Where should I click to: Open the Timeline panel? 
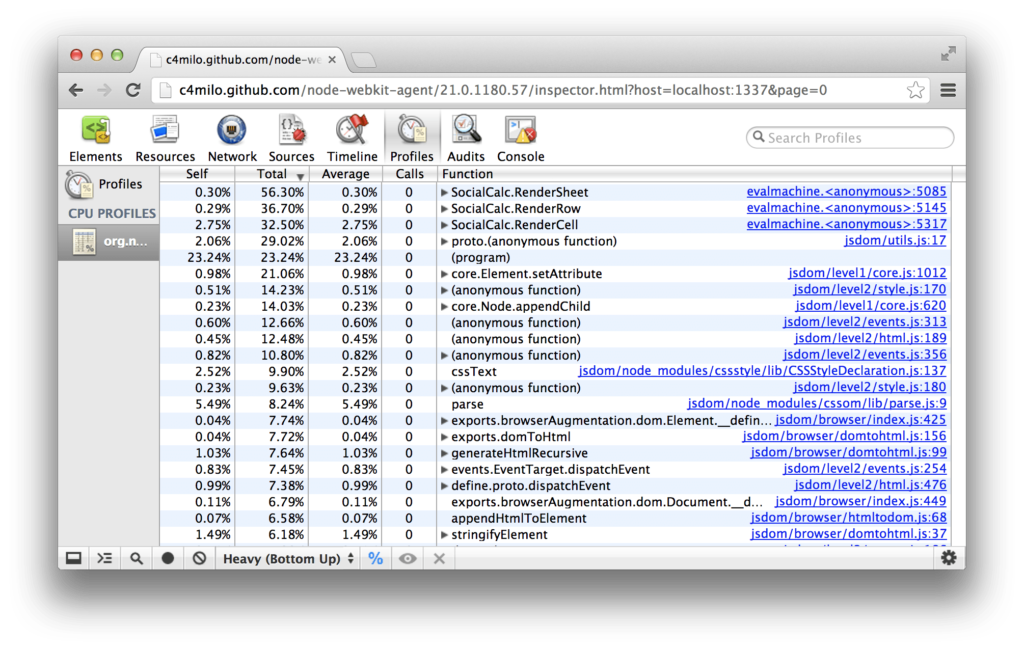pyautogui.click(x=352, y=137)
